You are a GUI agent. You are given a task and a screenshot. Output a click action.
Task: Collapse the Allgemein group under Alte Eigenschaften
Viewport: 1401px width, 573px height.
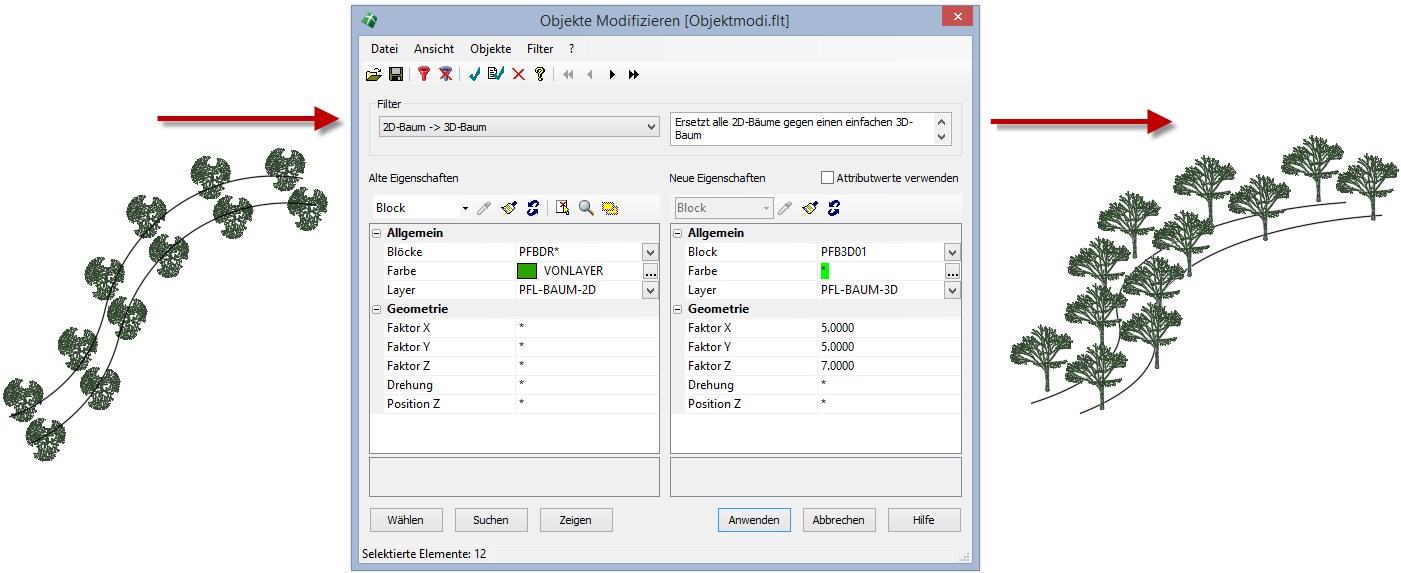377,233
